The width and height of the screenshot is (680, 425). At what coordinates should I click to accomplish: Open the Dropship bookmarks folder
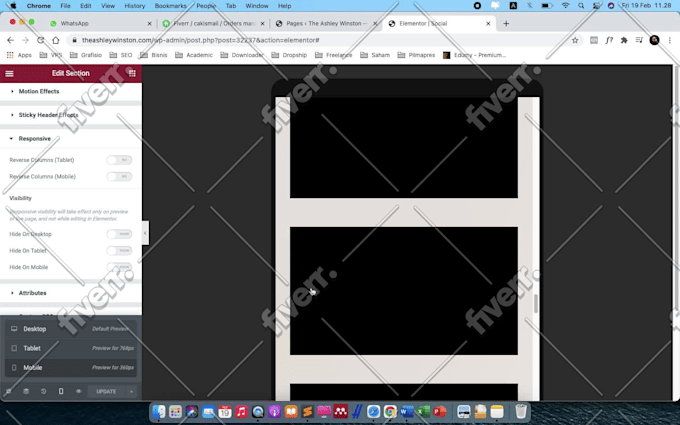(289, 55)
